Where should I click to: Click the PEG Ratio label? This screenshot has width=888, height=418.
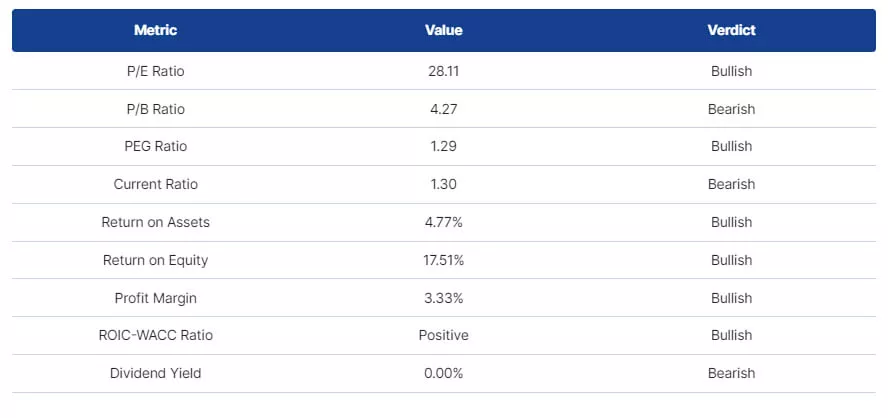pos(155,147)
